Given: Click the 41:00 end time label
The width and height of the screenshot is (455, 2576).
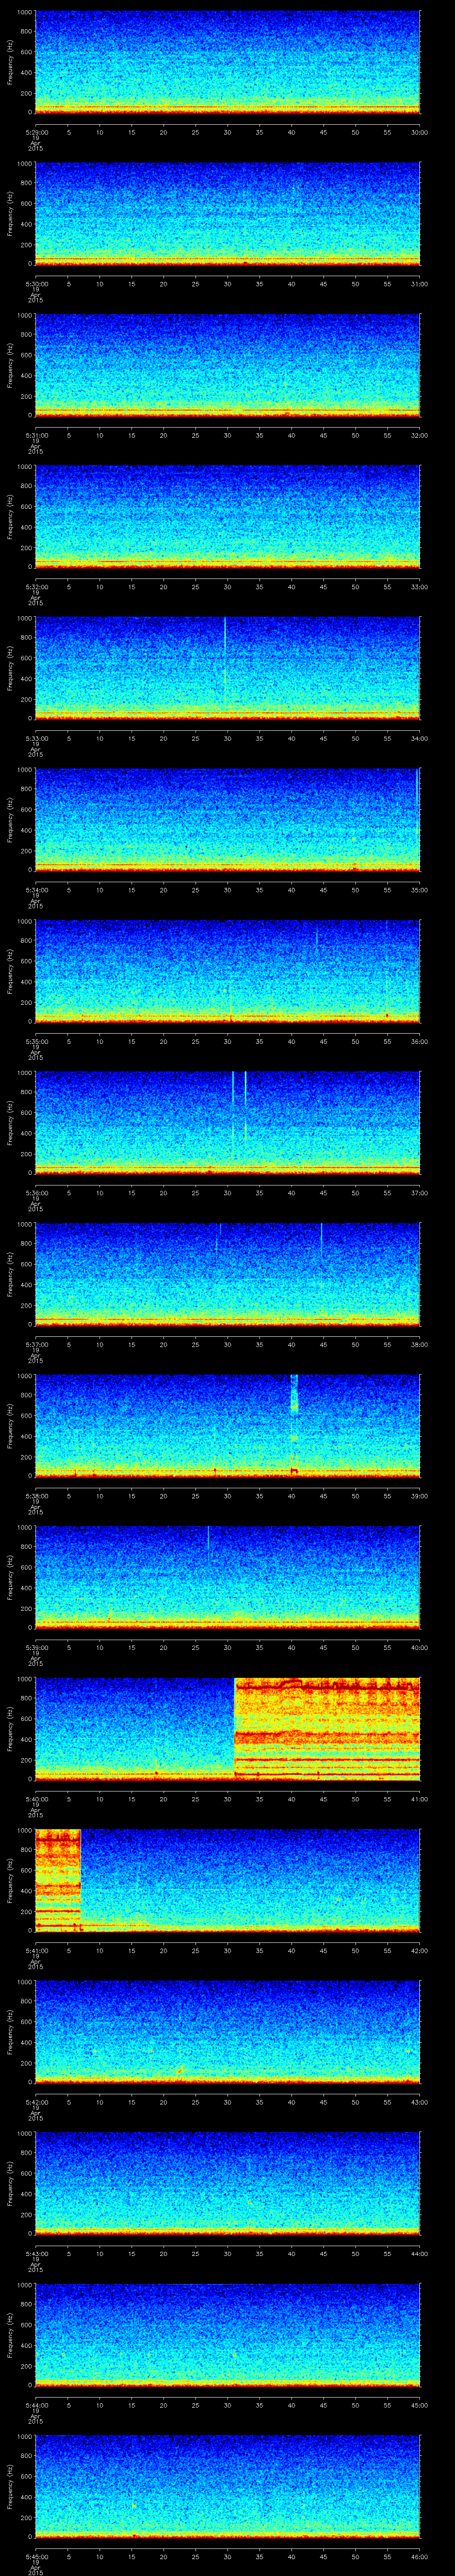Looking at the screenshot, I should [x=419, y=1798].
